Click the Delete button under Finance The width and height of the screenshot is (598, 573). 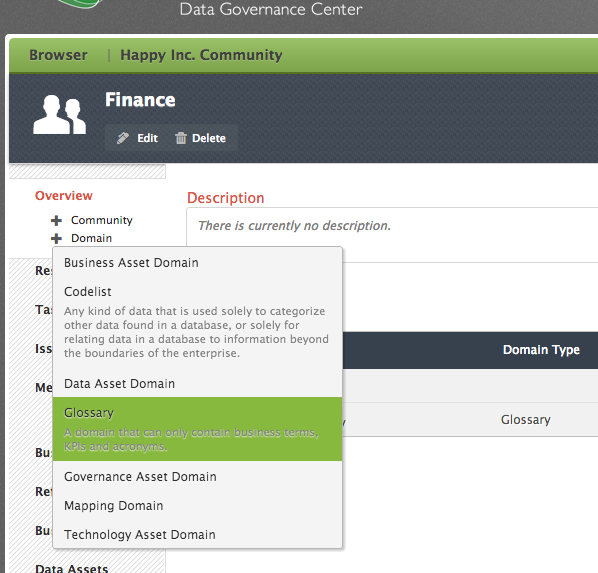pyautogui.click(x=200, y=138)
